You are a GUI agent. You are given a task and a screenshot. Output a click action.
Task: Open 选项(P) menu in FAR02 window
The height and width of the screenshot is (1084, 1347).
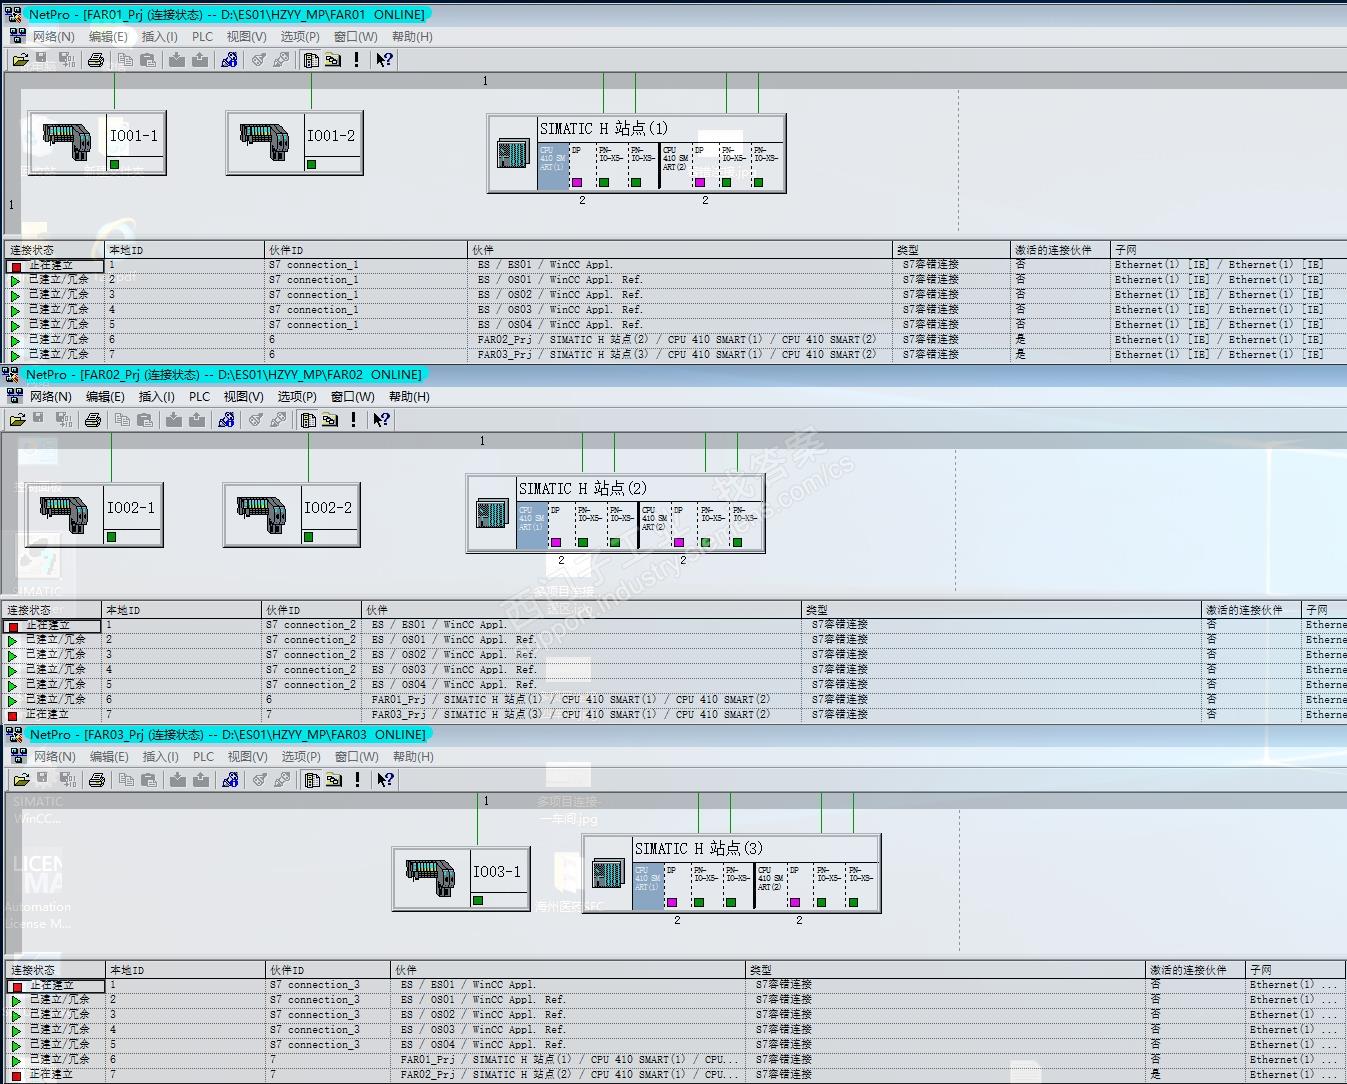pyautogui.click(x=297, y=397)
